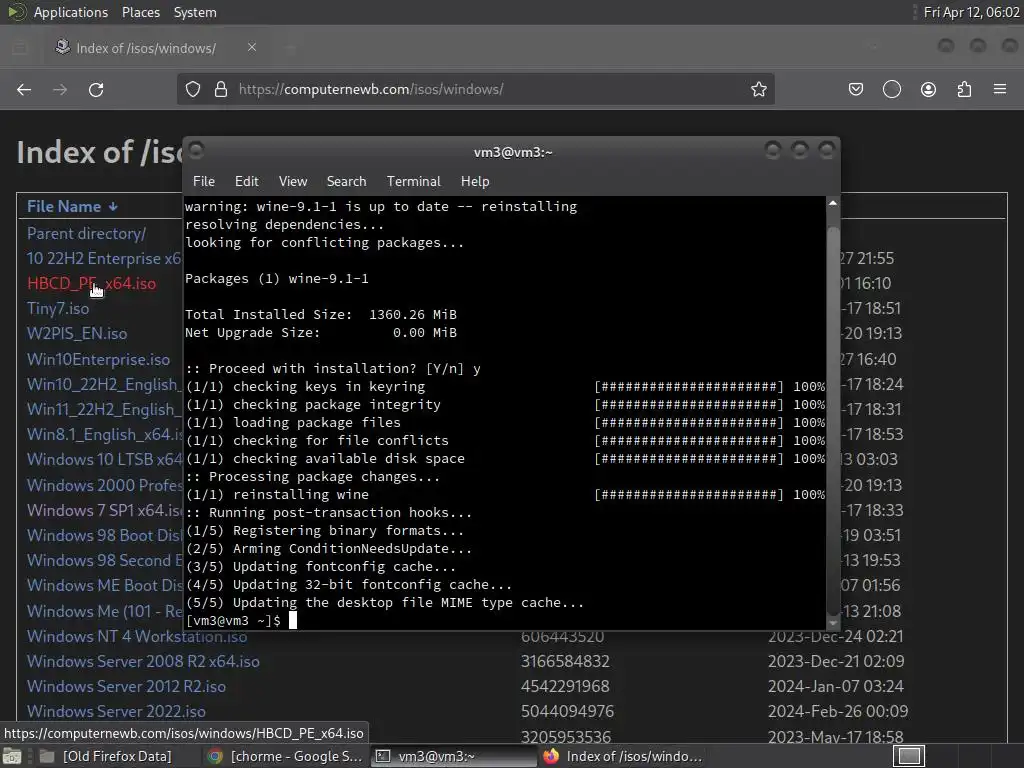Screen dimensions: 1024x768
Task: Close the Index of /isos/windows/ tab
Action: (x=251, y=47)
